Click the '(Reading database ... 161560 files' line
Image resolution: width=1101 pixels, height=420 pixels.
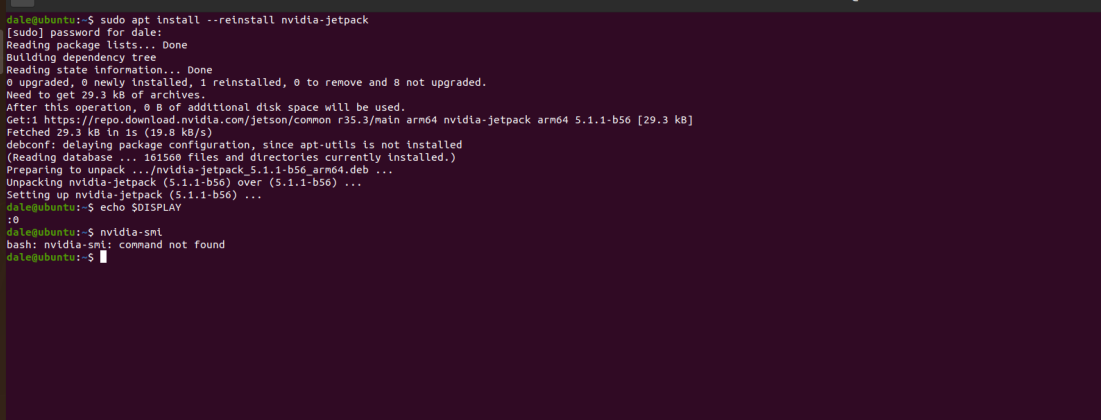[231, 157]
